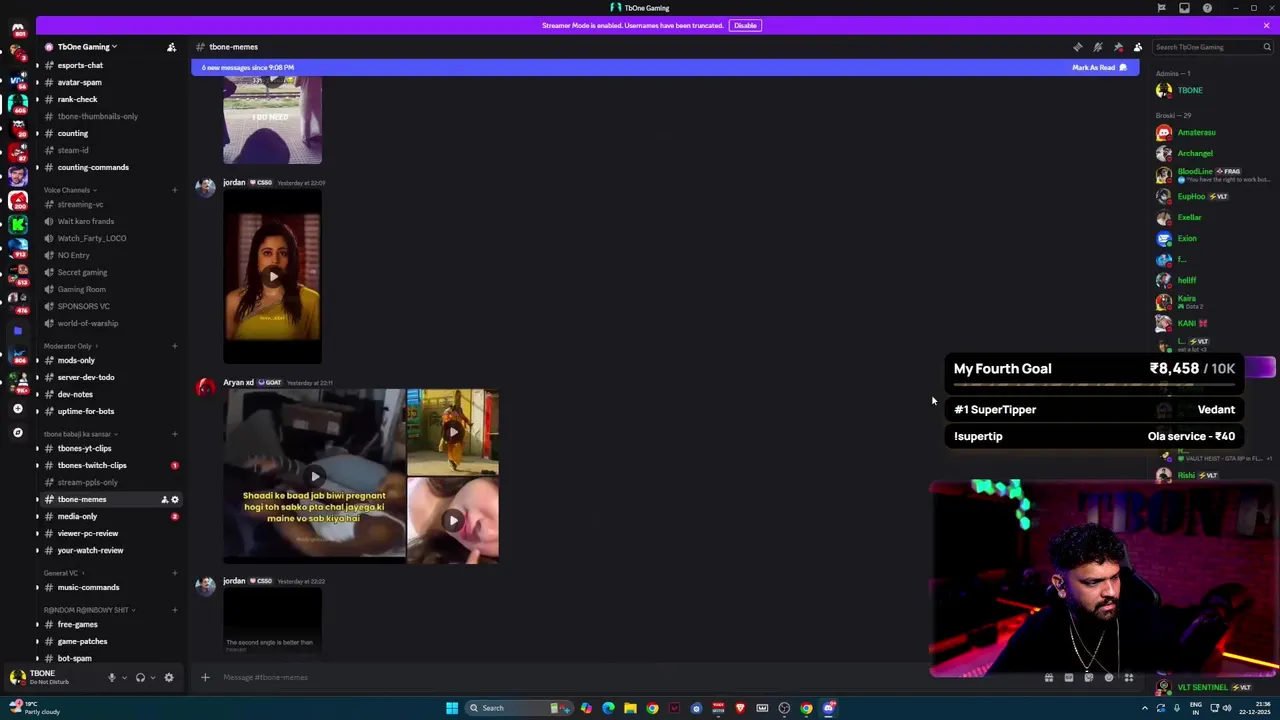Open output device options arrow beside headphones

coord(152,677)
